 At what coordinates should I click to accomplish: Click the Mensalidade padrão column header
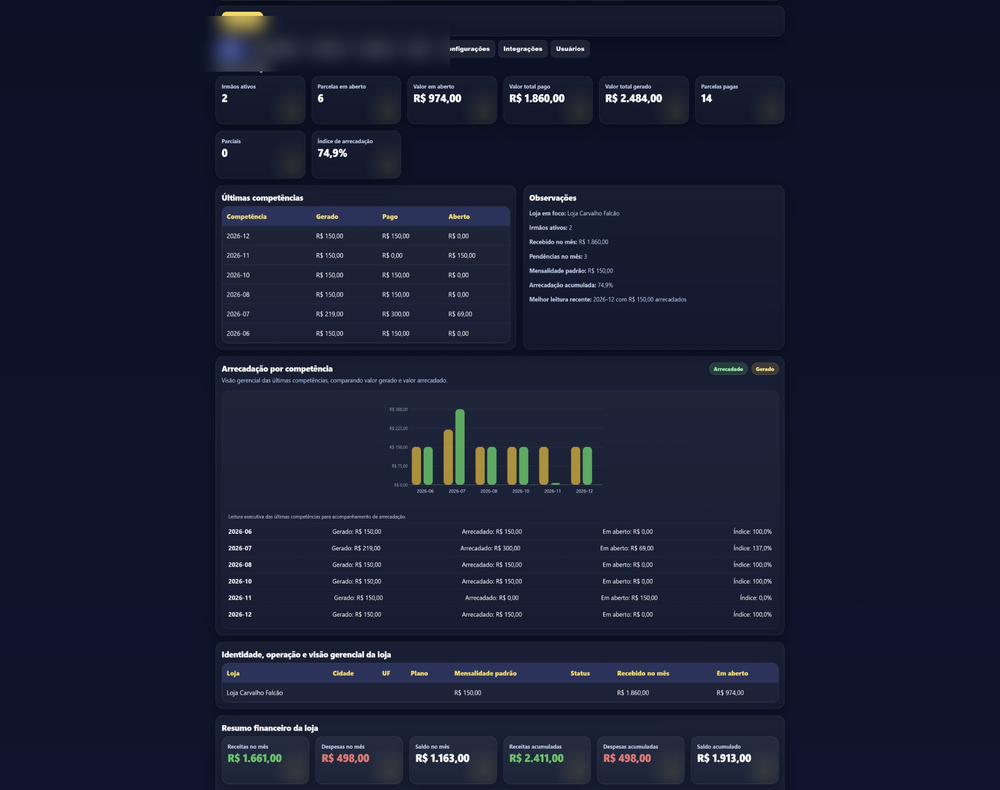485,673
